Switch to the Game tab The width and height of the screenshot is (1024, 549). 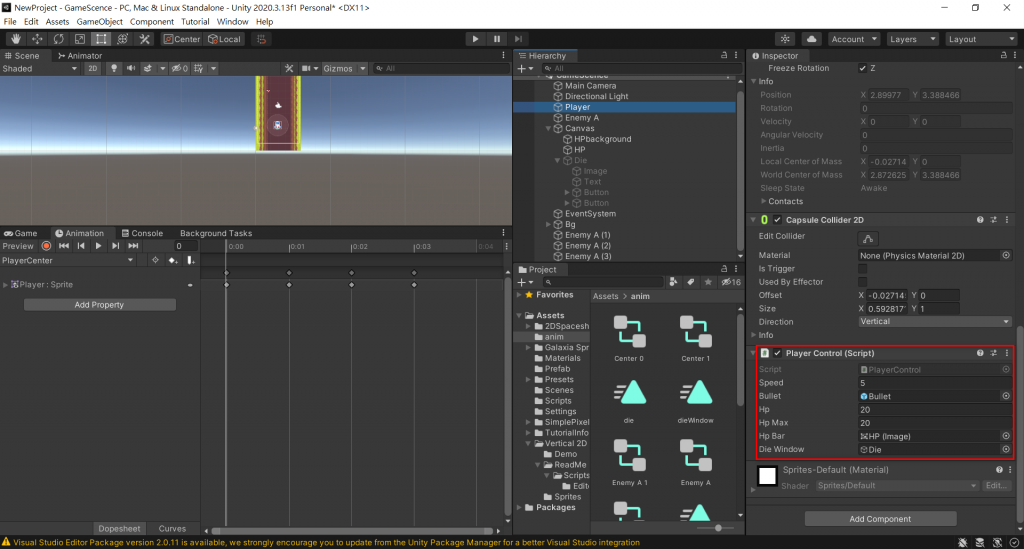pos(21,233)
